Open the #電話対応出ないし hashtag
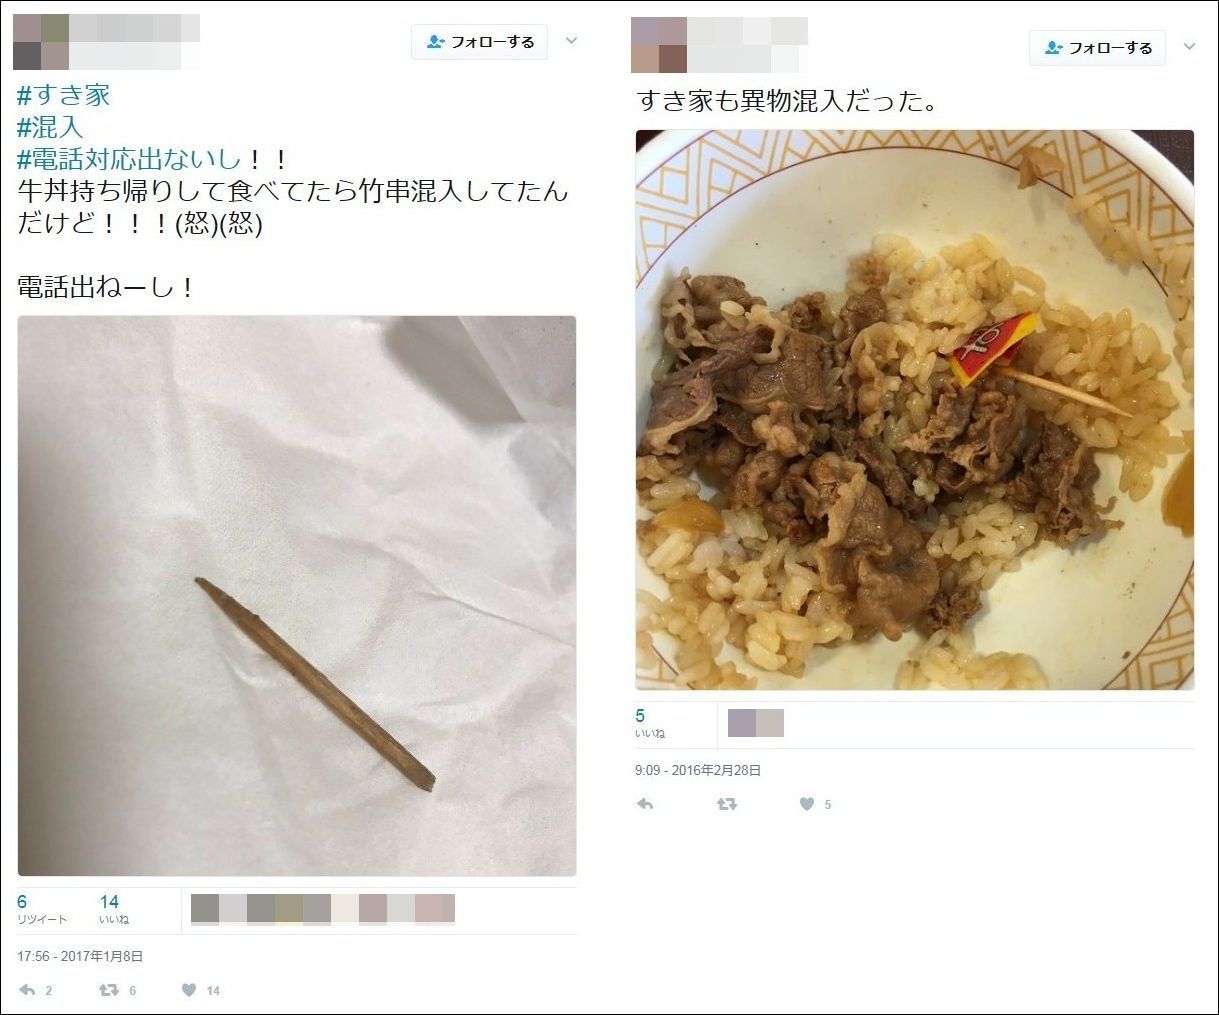 129,159
